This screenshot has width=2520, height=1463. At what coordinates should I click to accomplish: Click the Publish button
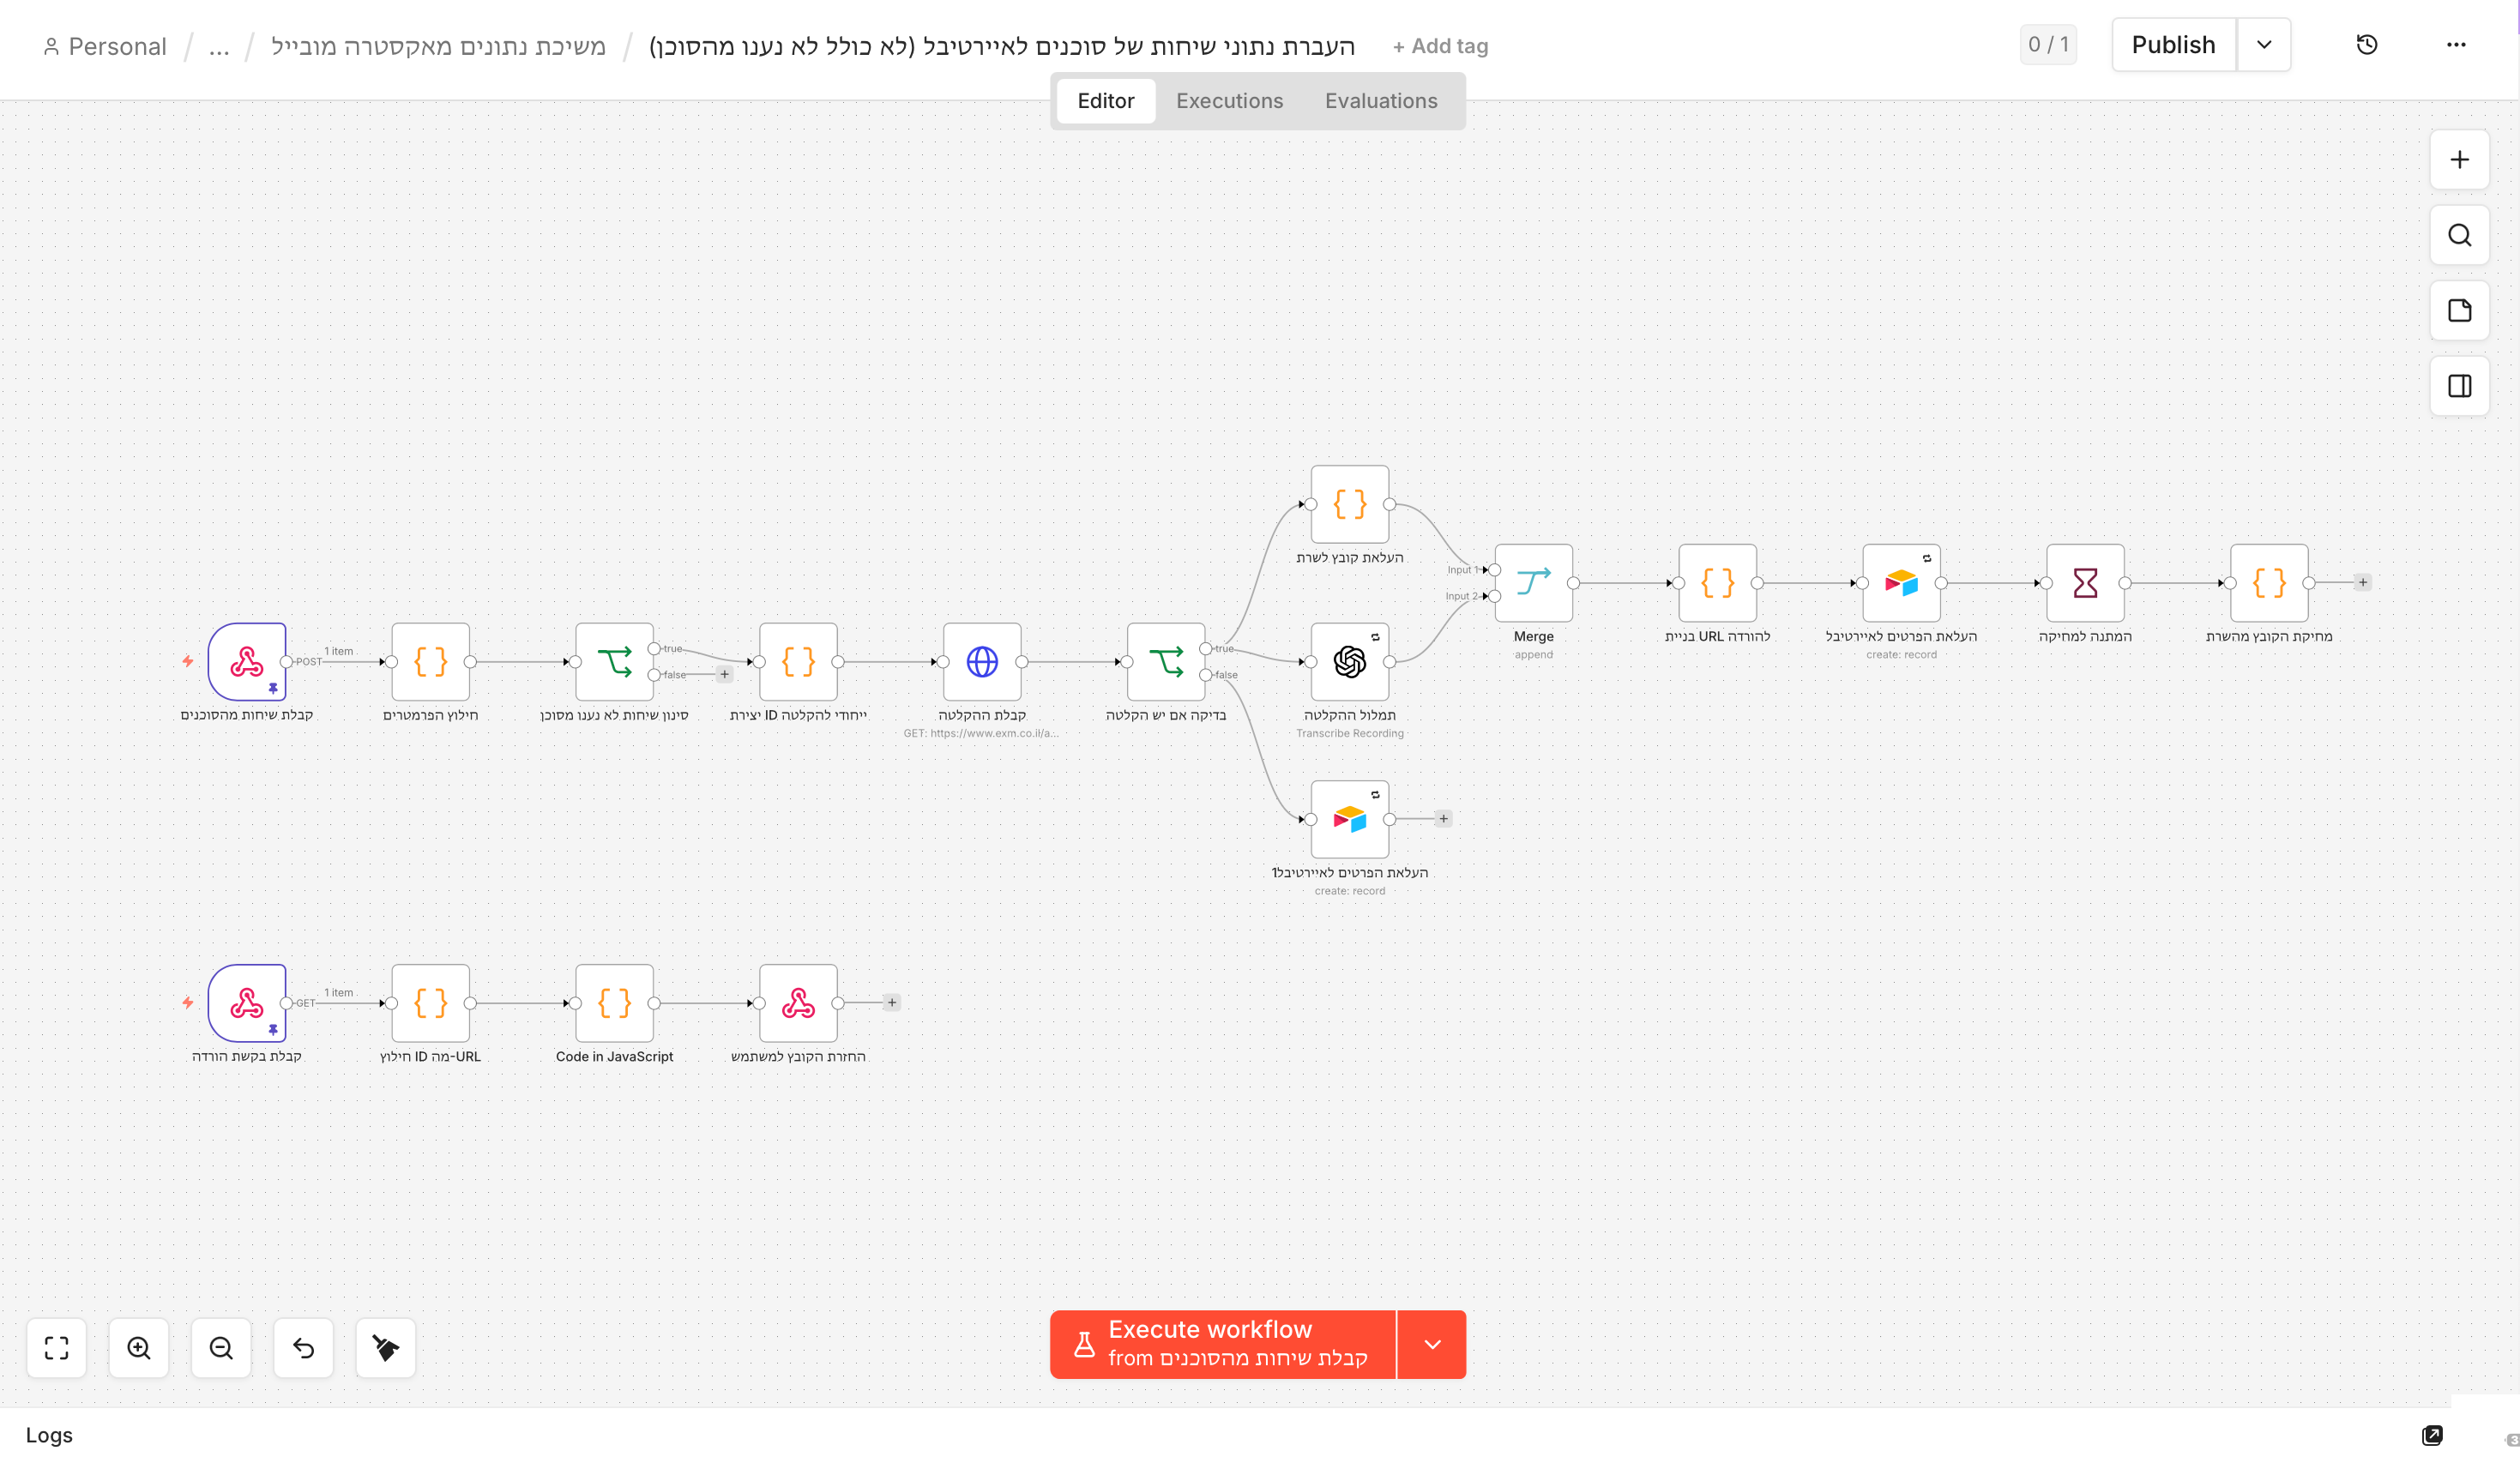(x=2172, y=45)
